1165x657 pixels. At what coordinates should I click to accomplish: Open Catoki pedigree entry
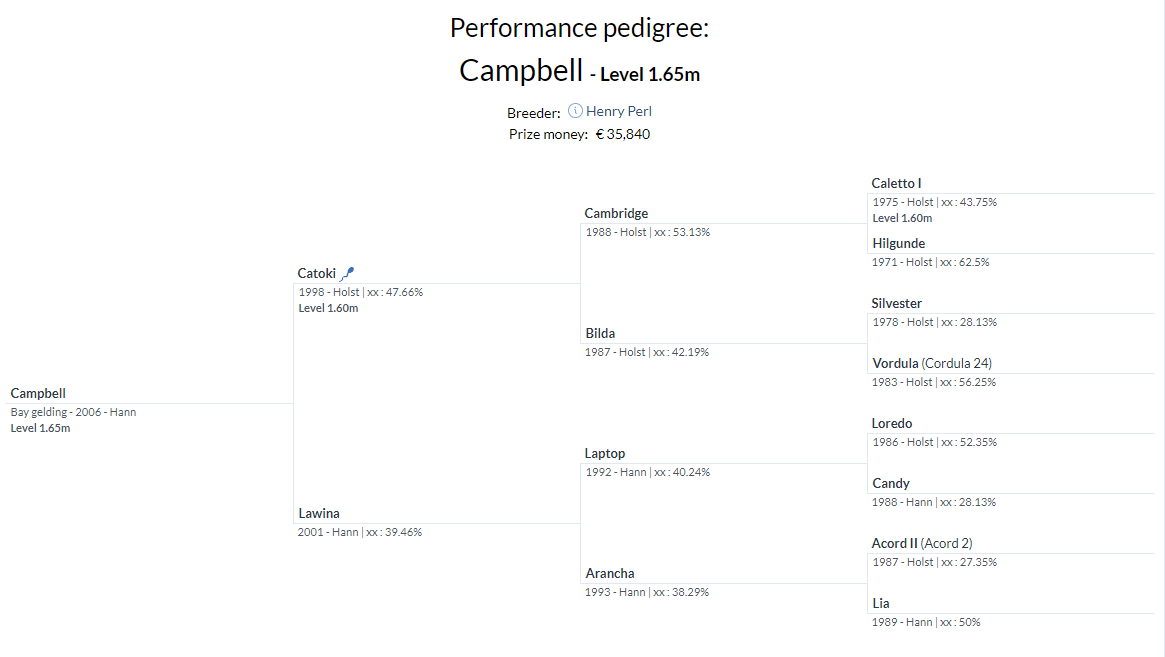[316, 273]
